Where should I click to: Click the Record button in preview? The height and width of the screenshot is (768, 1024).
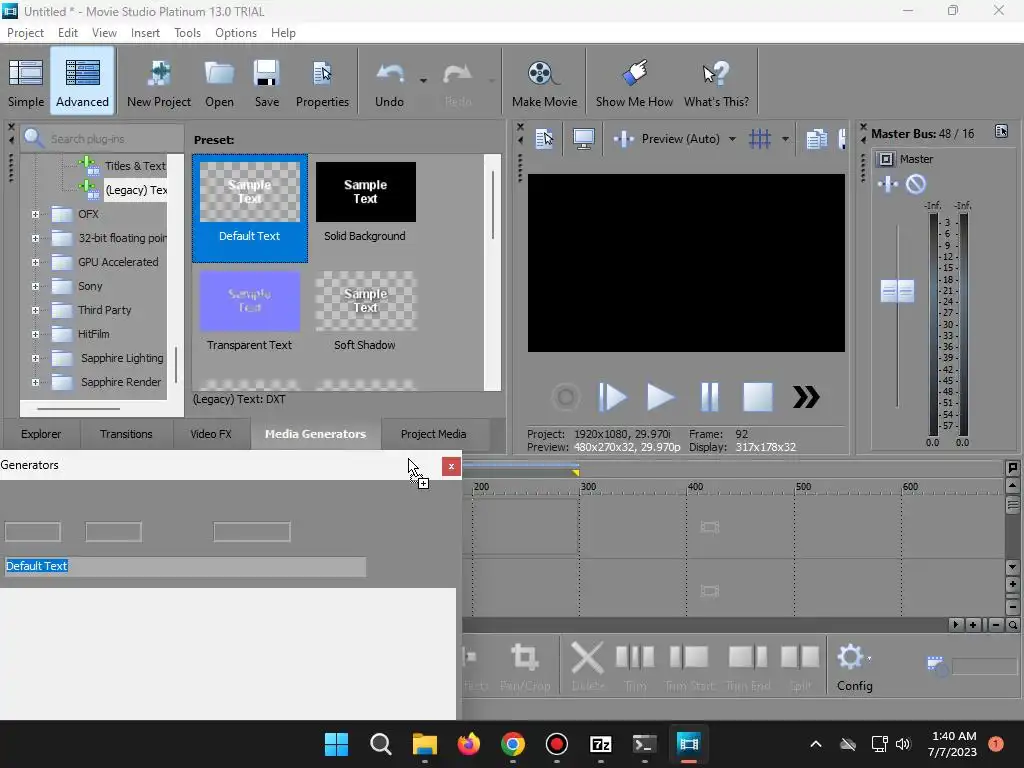coord(566,397)
